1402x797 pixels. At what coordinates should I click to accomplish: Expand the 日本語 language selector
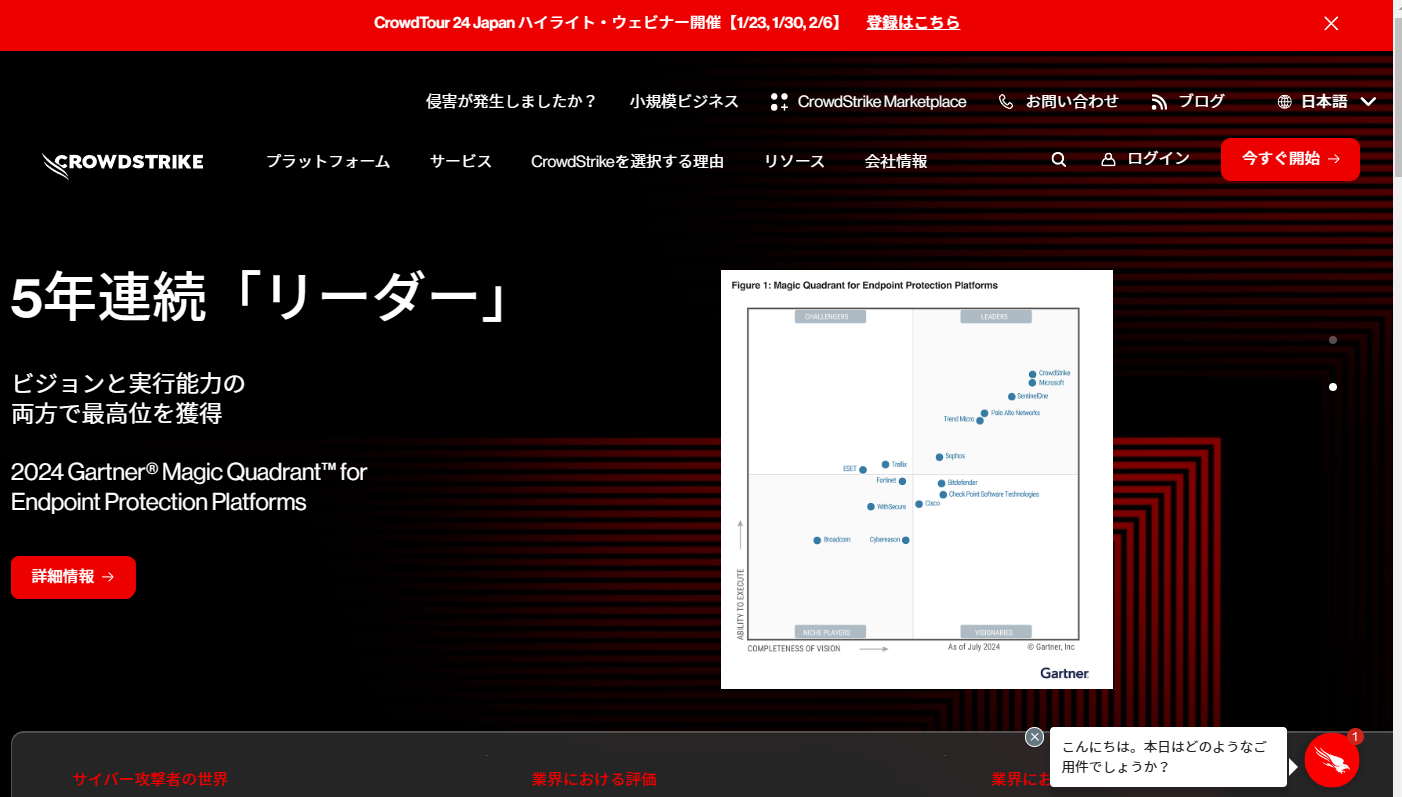[x=1327, y=101]
